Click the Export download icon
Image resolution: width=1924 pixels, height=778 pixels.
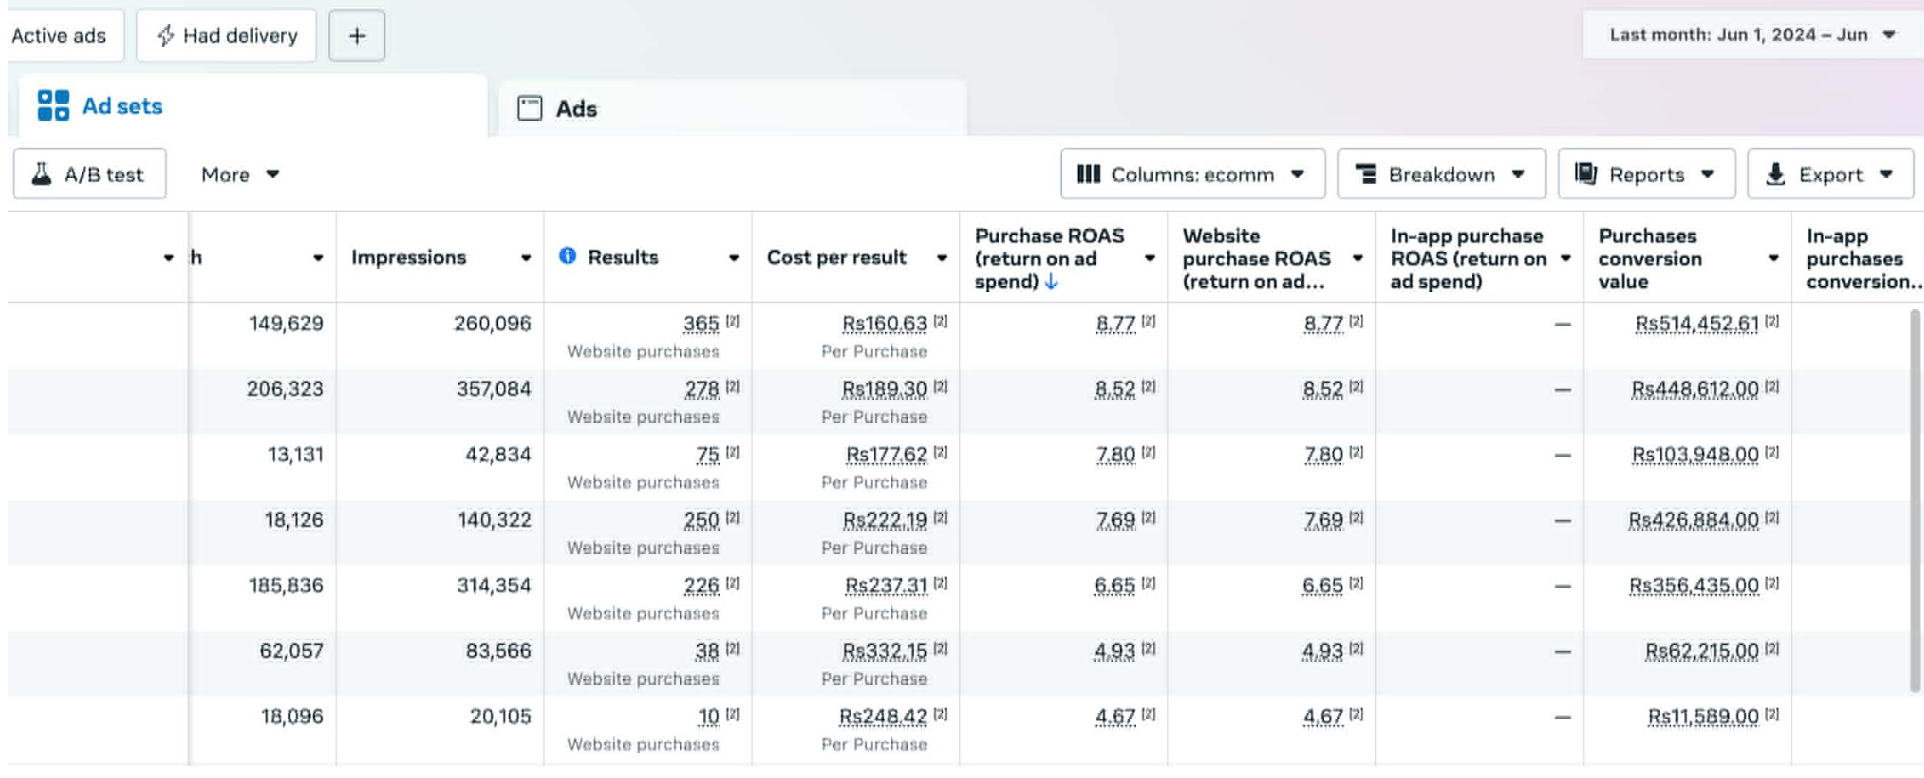click(1775, 174)
